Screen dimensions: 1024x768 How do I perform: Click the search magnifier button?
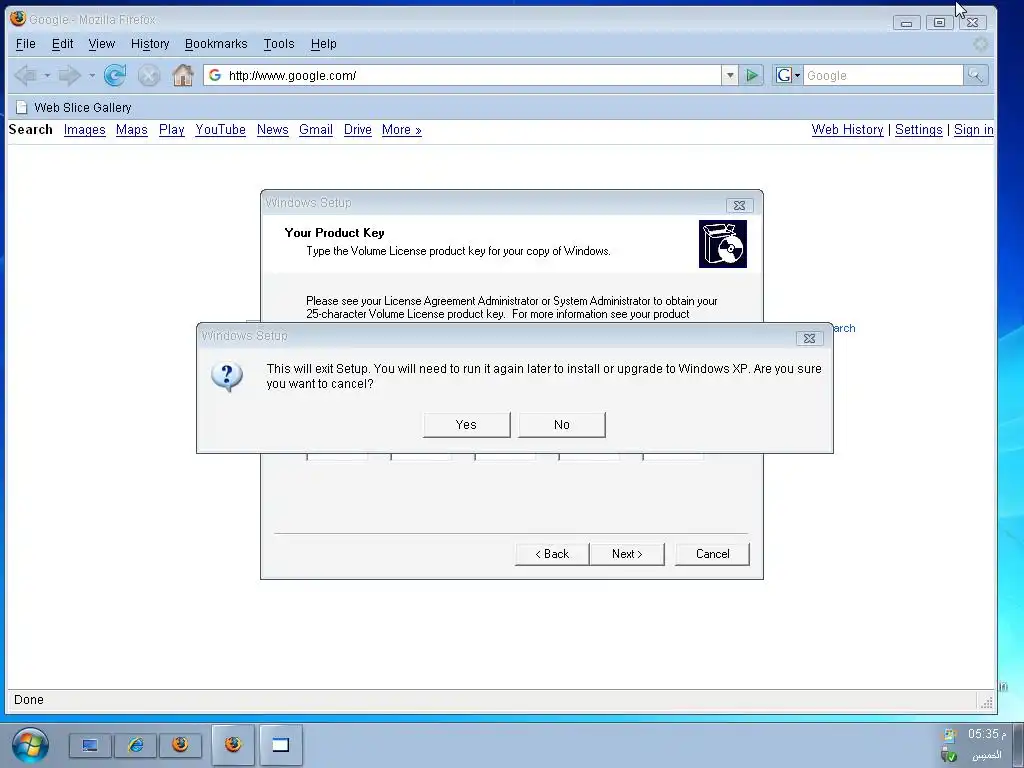click(x=976, y=76)
